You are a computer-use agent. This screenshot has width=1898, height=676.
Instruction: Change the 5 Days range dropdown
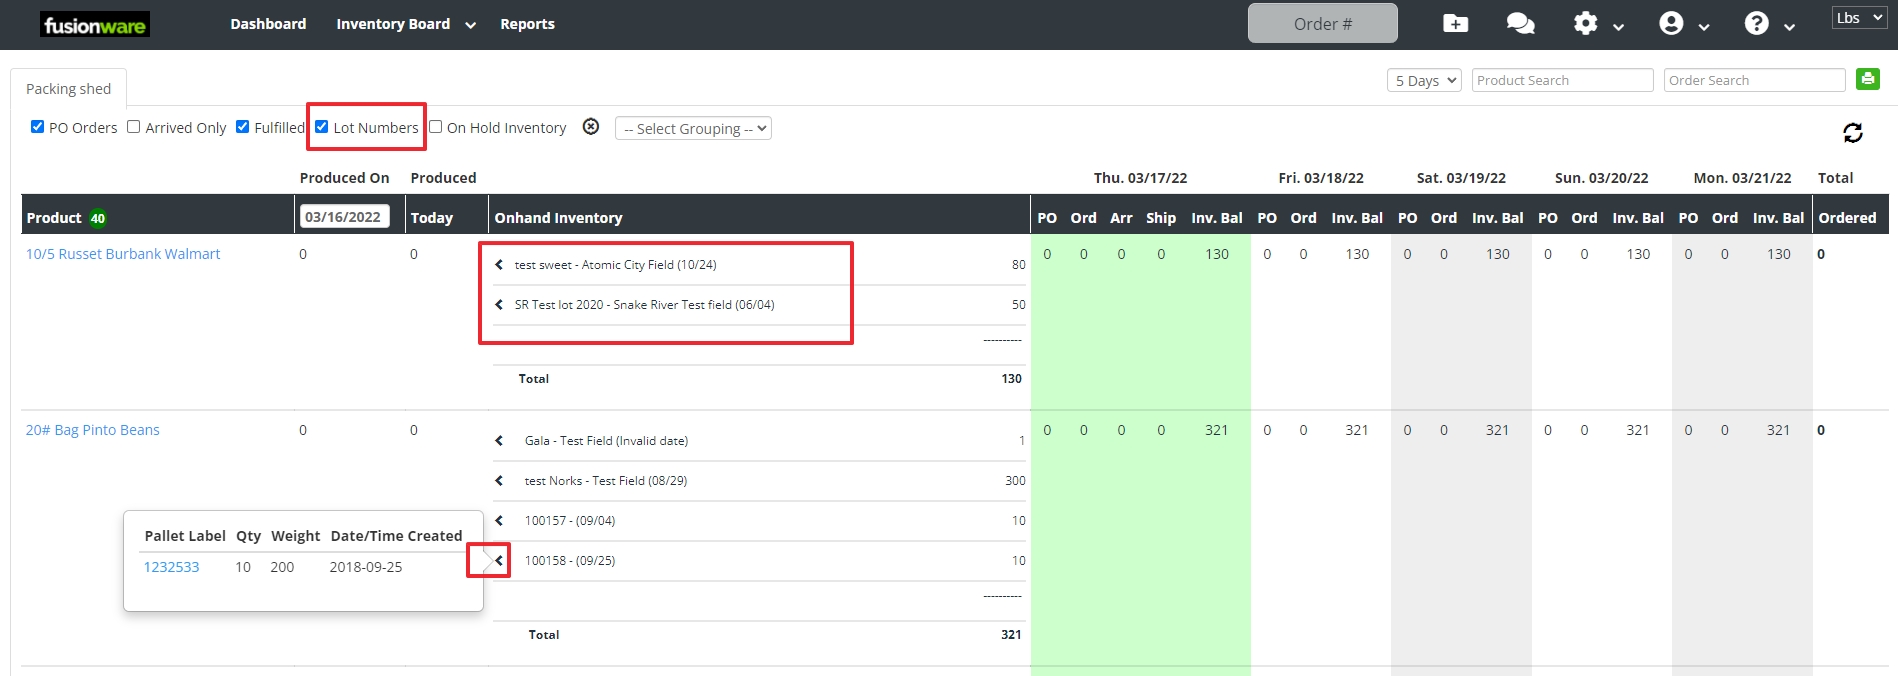[x=1424, y=80]
